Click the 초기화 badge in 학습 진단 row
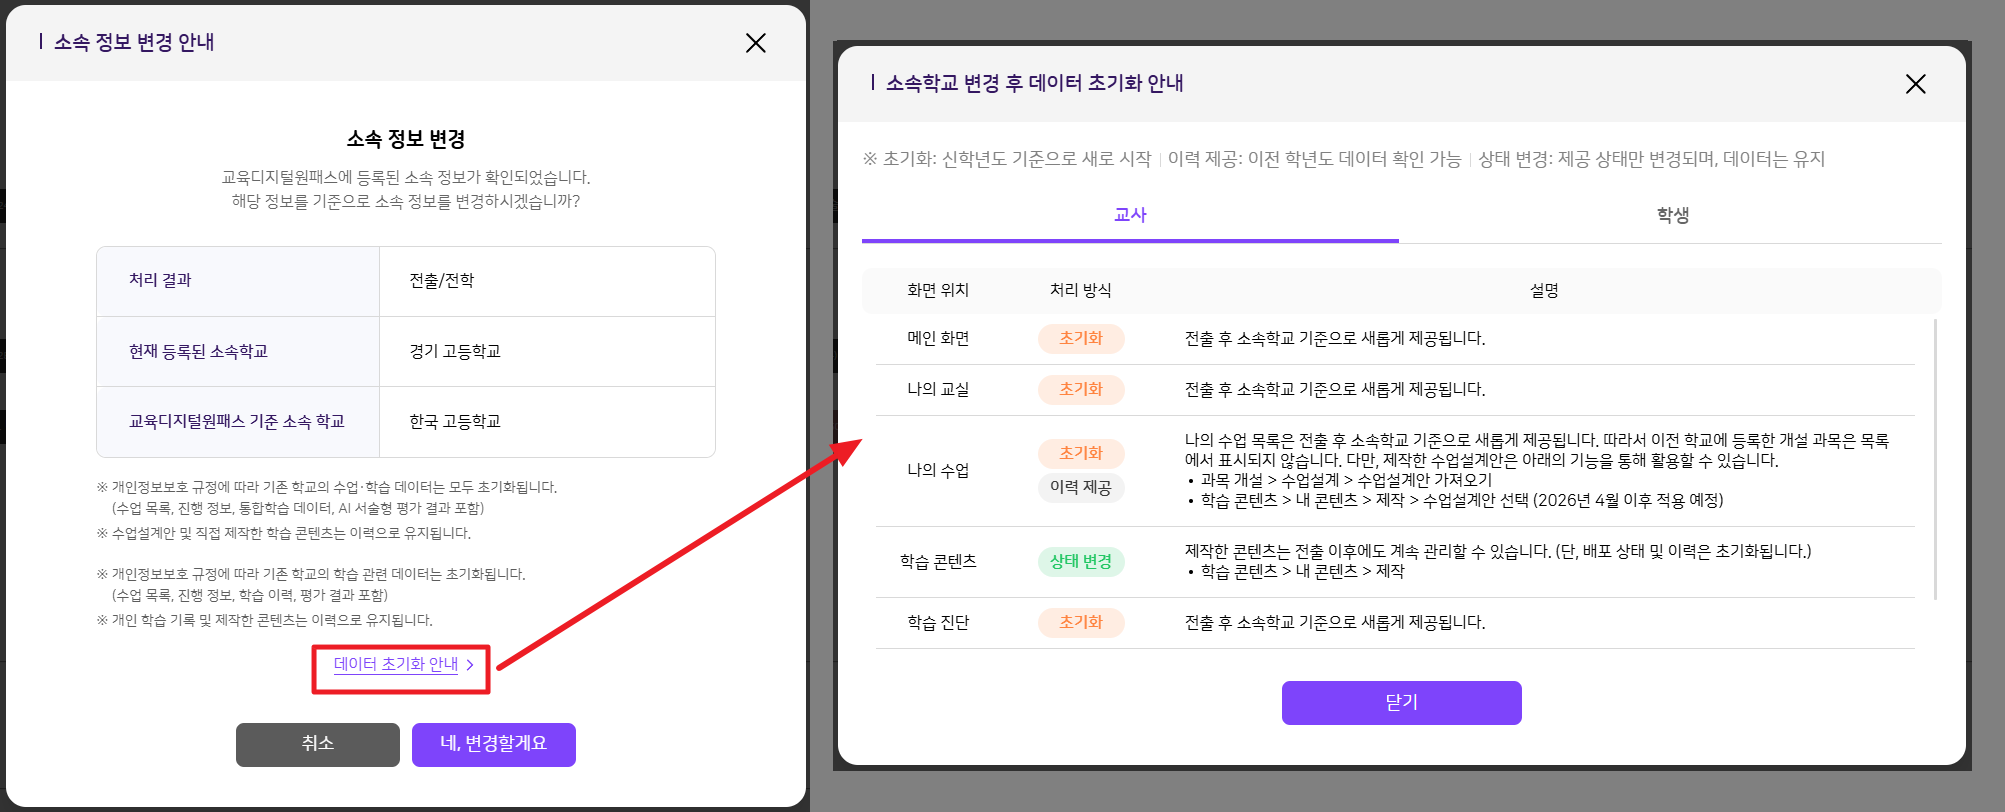 tap(1081, 623)
